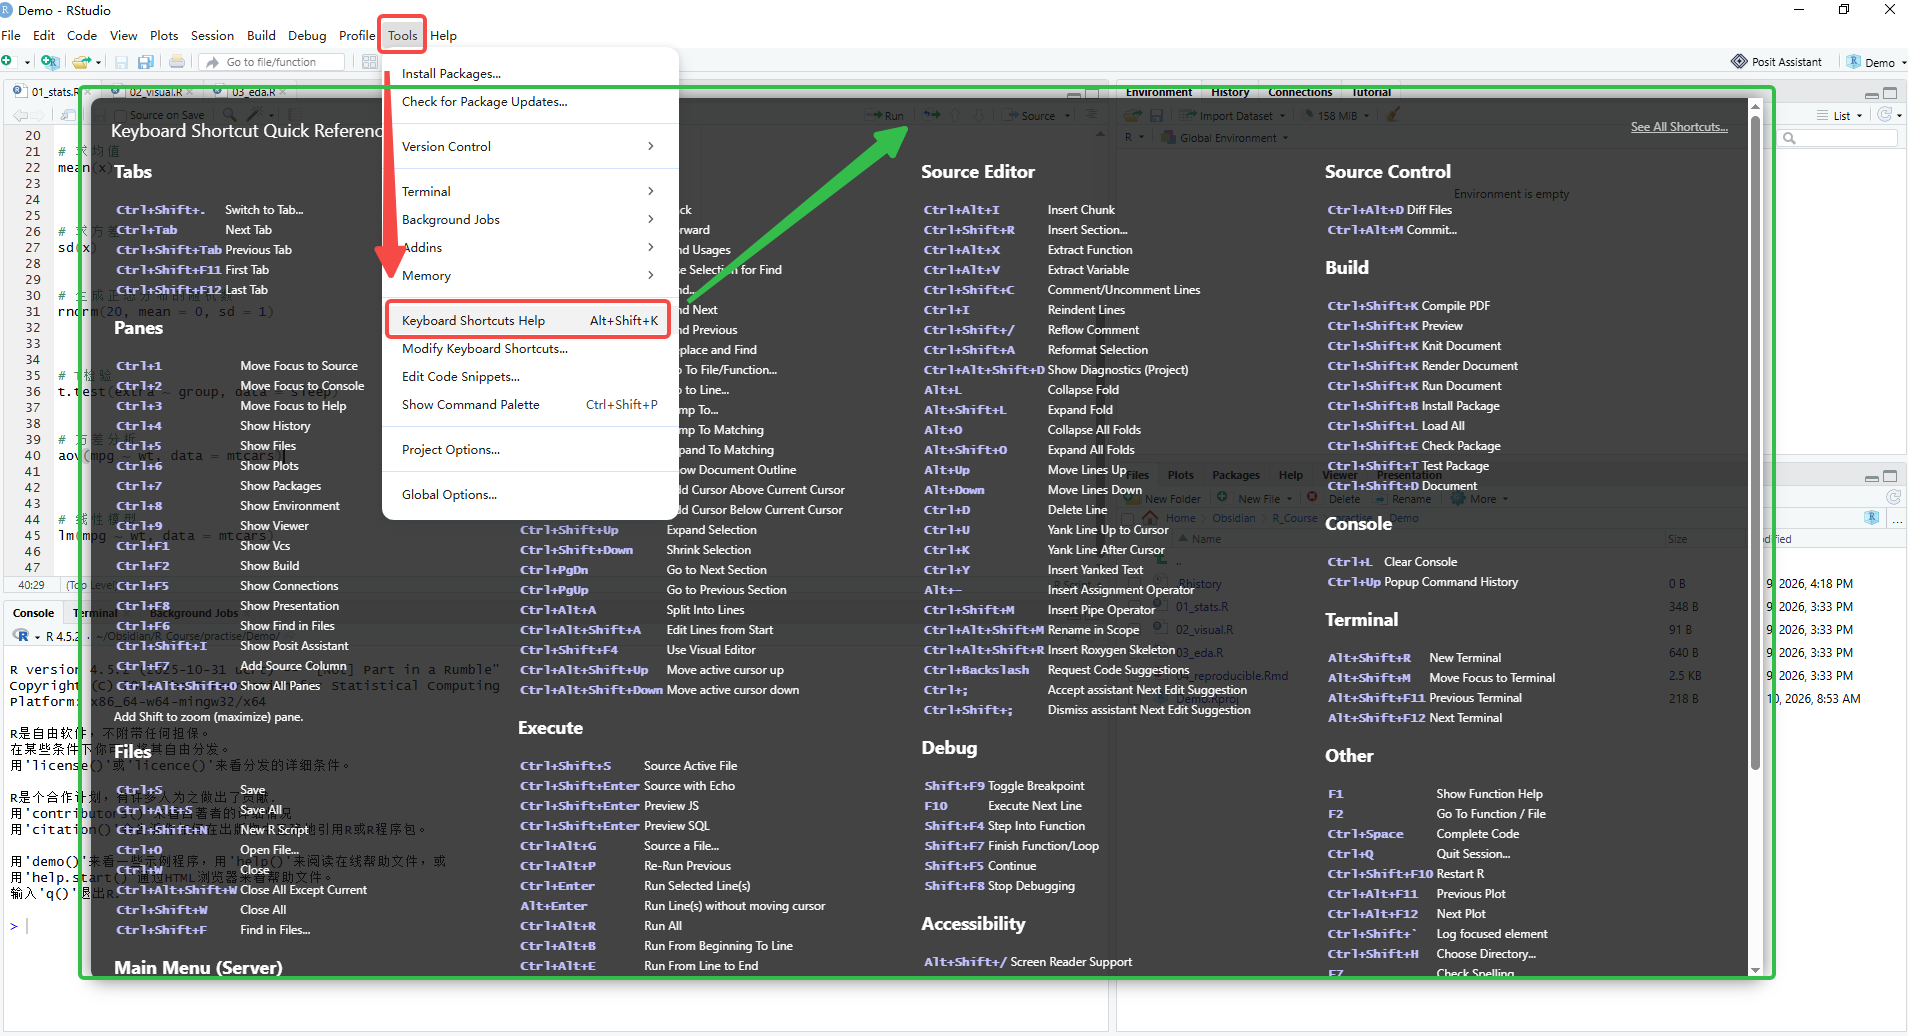This screenshot has width=1908, height=1036.
Task: Click the Create a Project icon
Action: point(50,62)
